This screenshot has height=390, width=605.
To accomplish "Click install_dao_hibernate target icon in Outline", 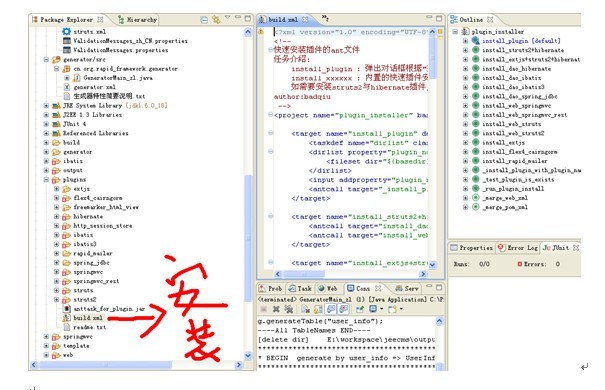I will 475,69.
